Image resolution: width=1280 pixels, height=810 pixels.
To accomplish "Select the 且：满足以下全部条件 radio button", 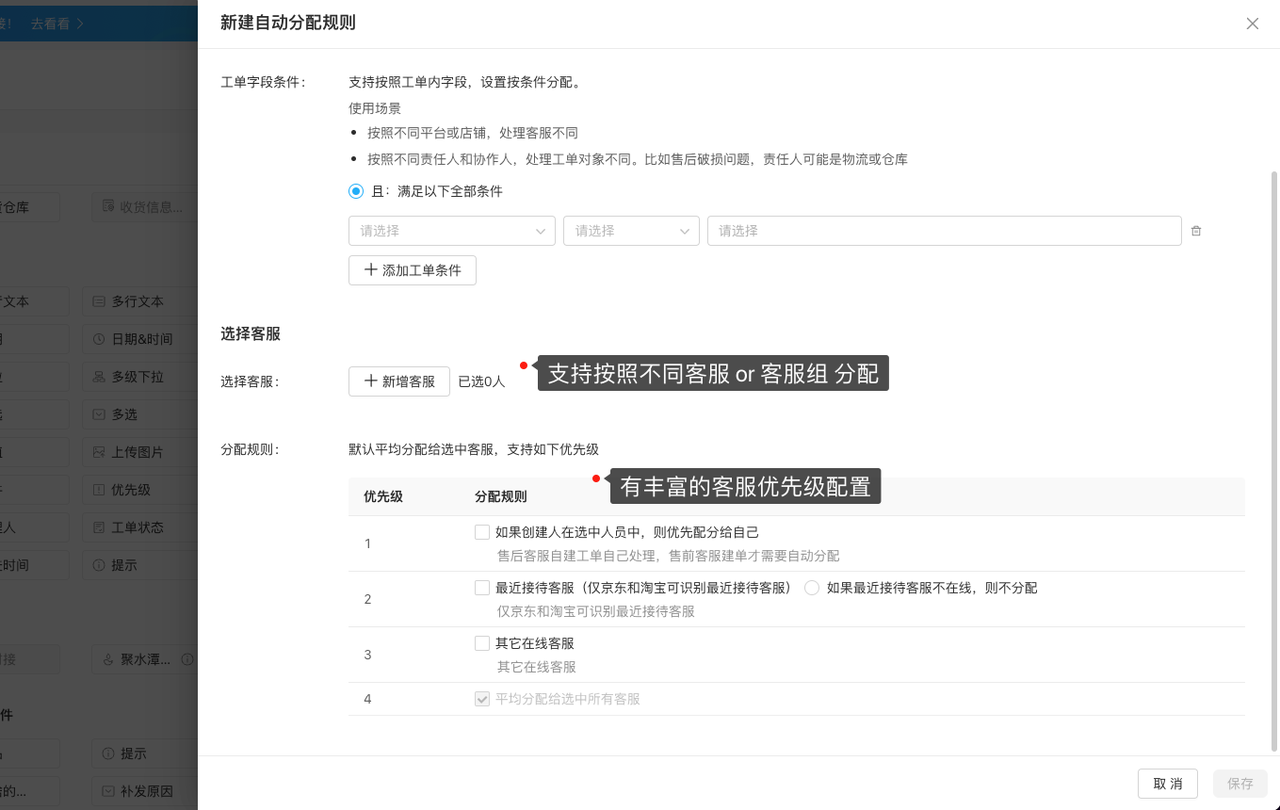I will pyautogui.click(x=356, y=191).
